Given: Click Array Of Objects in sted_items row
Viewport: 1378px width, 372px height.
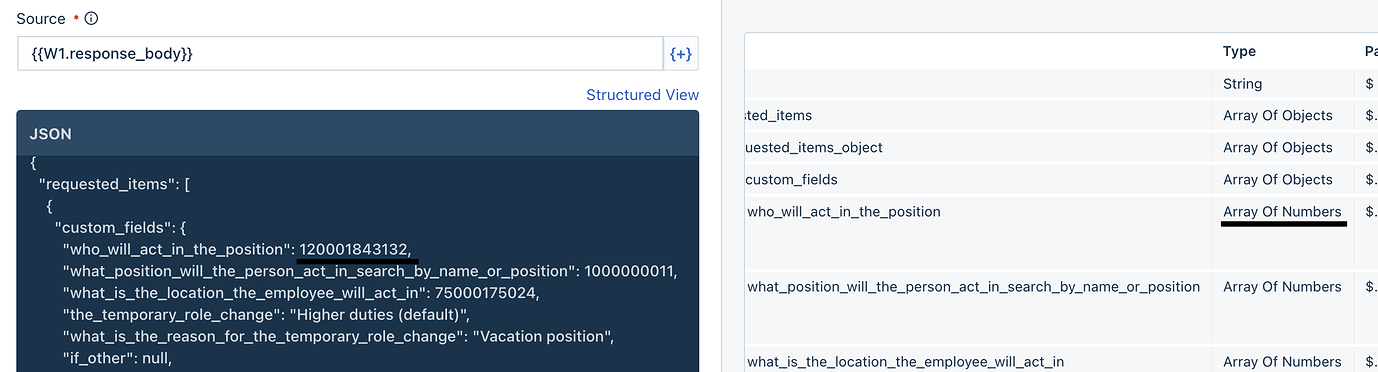Looking at the screenshot, I should tap(1278, 116).
